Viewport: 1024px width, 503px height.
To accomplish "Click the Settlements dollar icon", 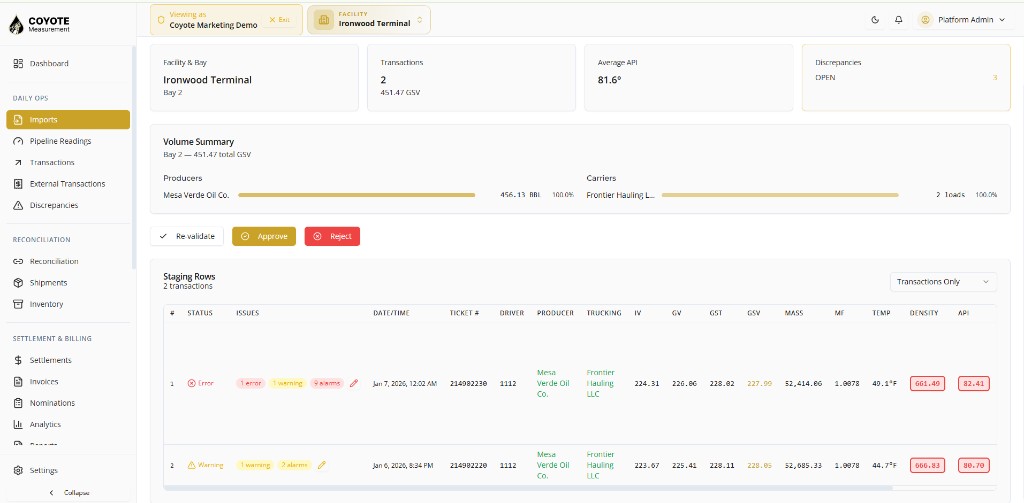I will (18, 360).
